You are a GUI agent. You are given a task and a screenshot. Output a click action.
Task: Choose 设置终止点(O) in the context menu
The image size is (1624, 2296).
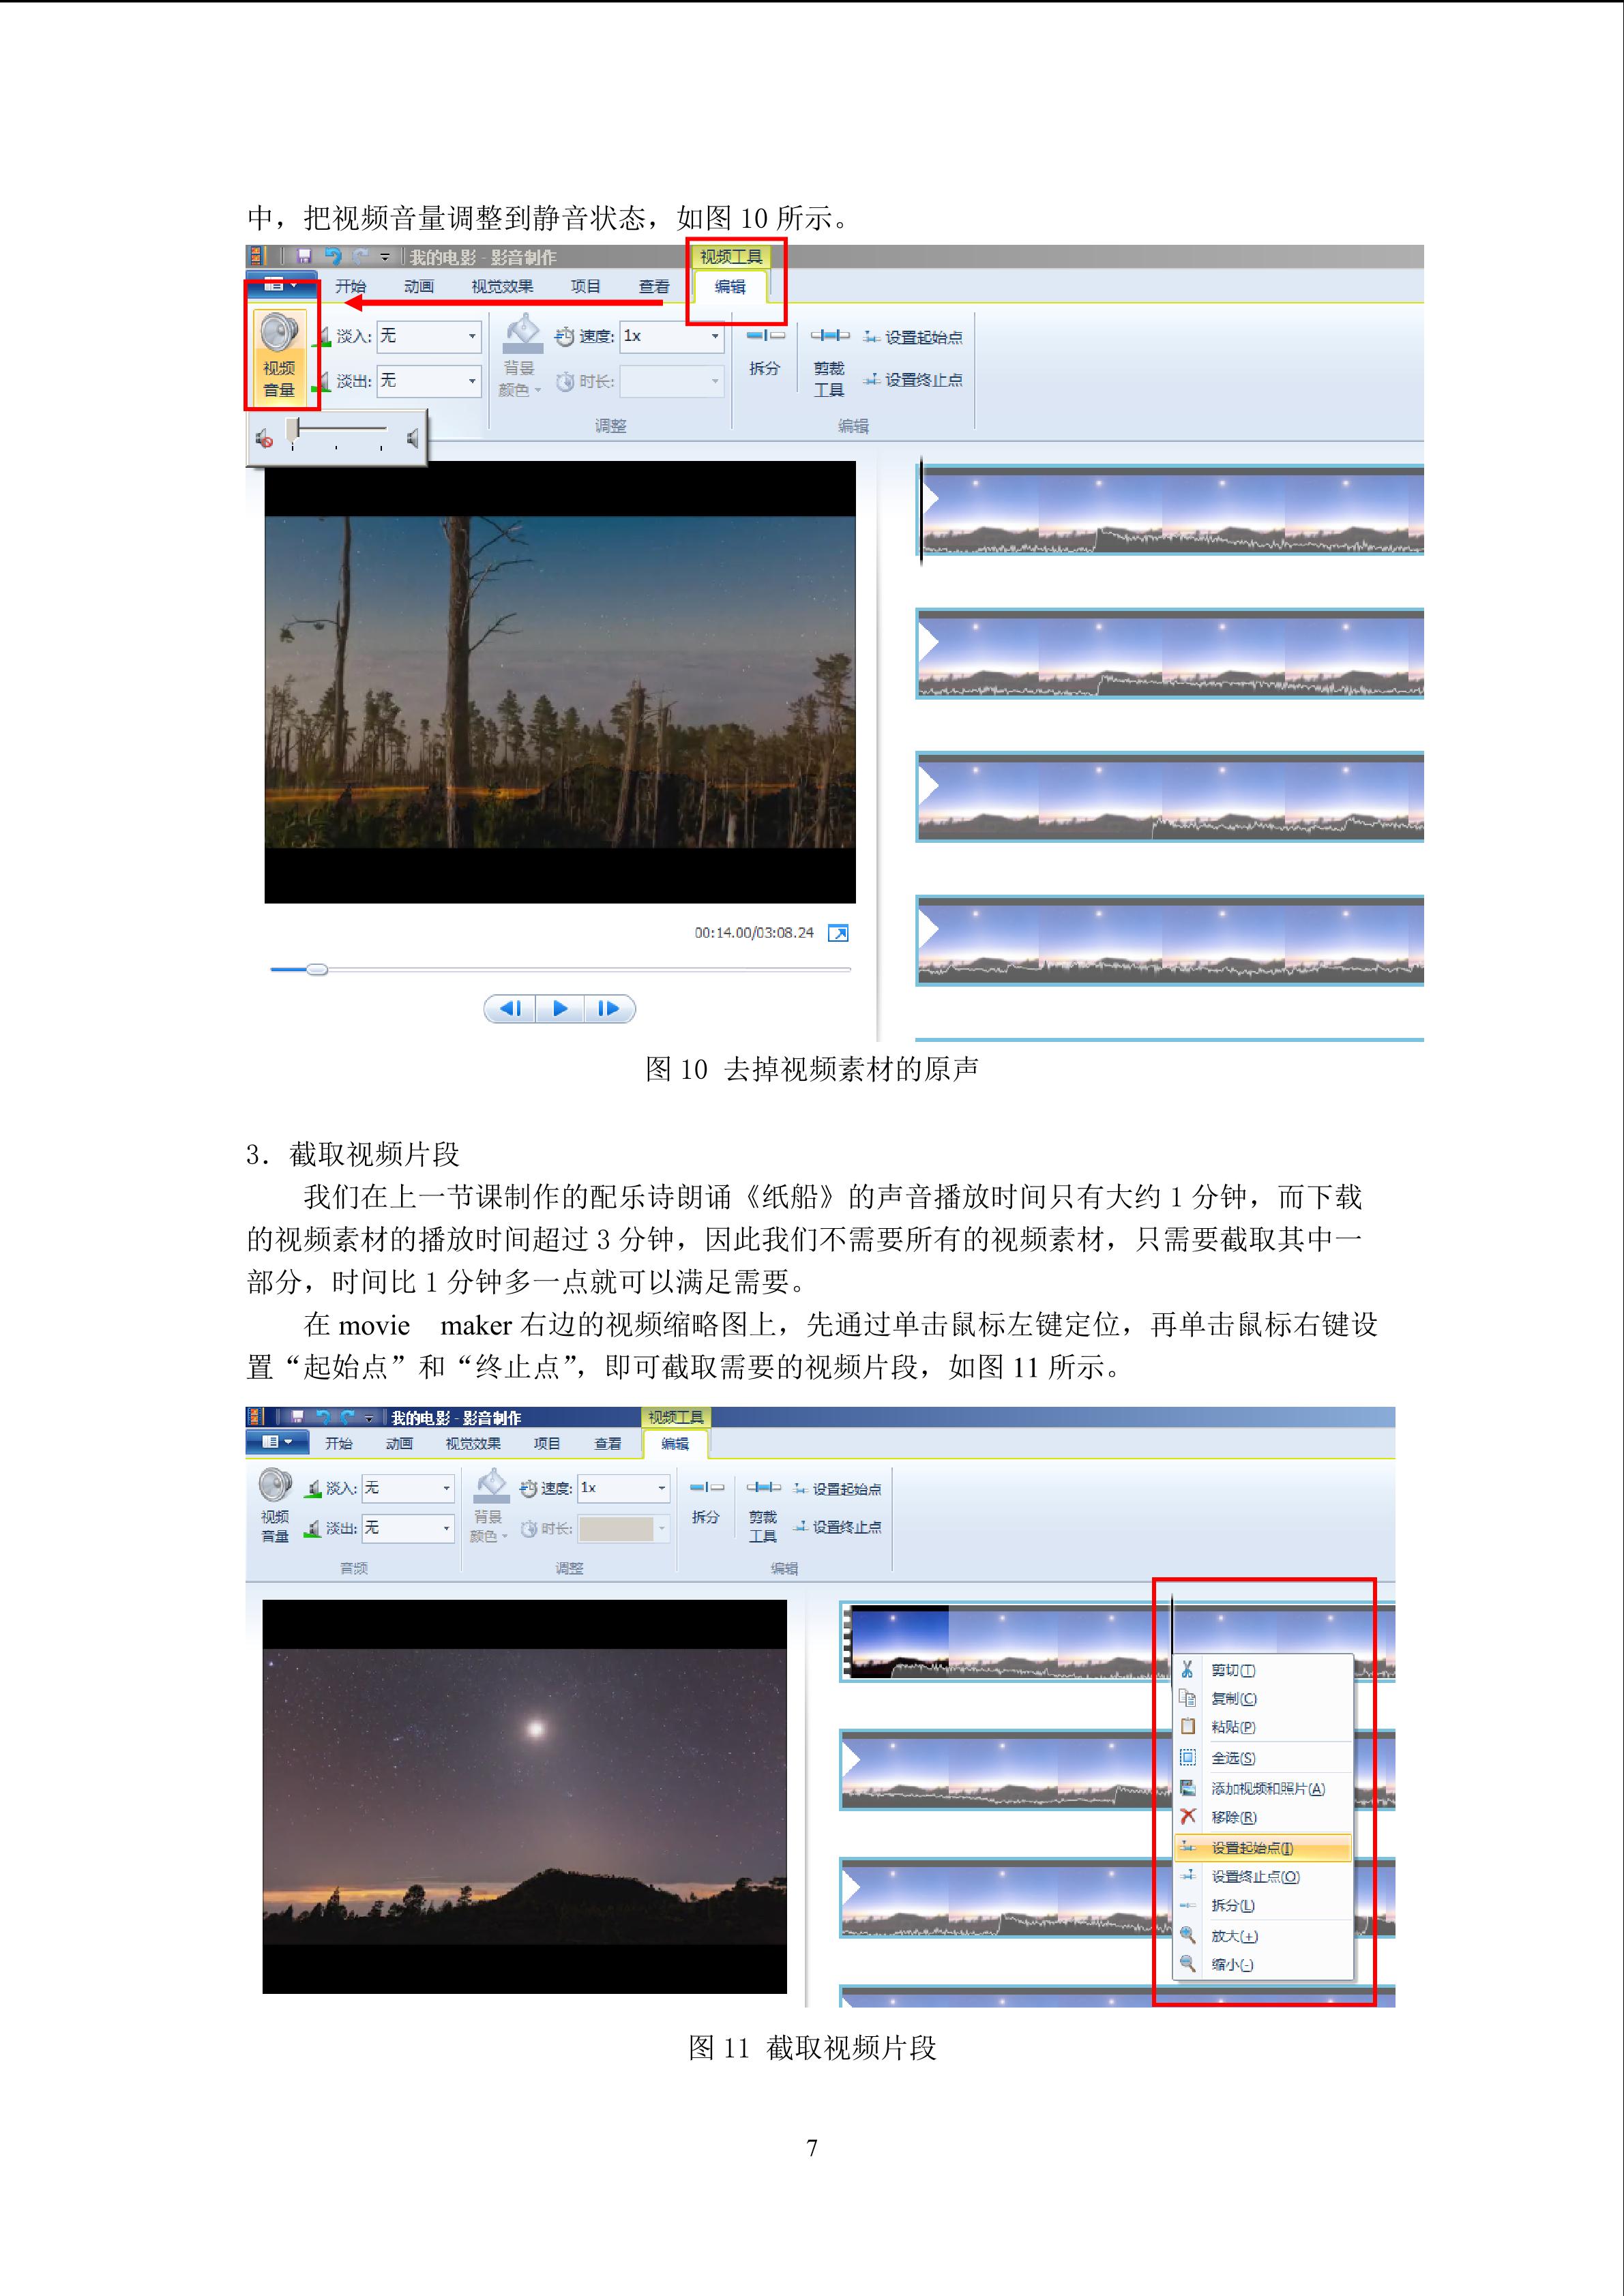1264,1877
